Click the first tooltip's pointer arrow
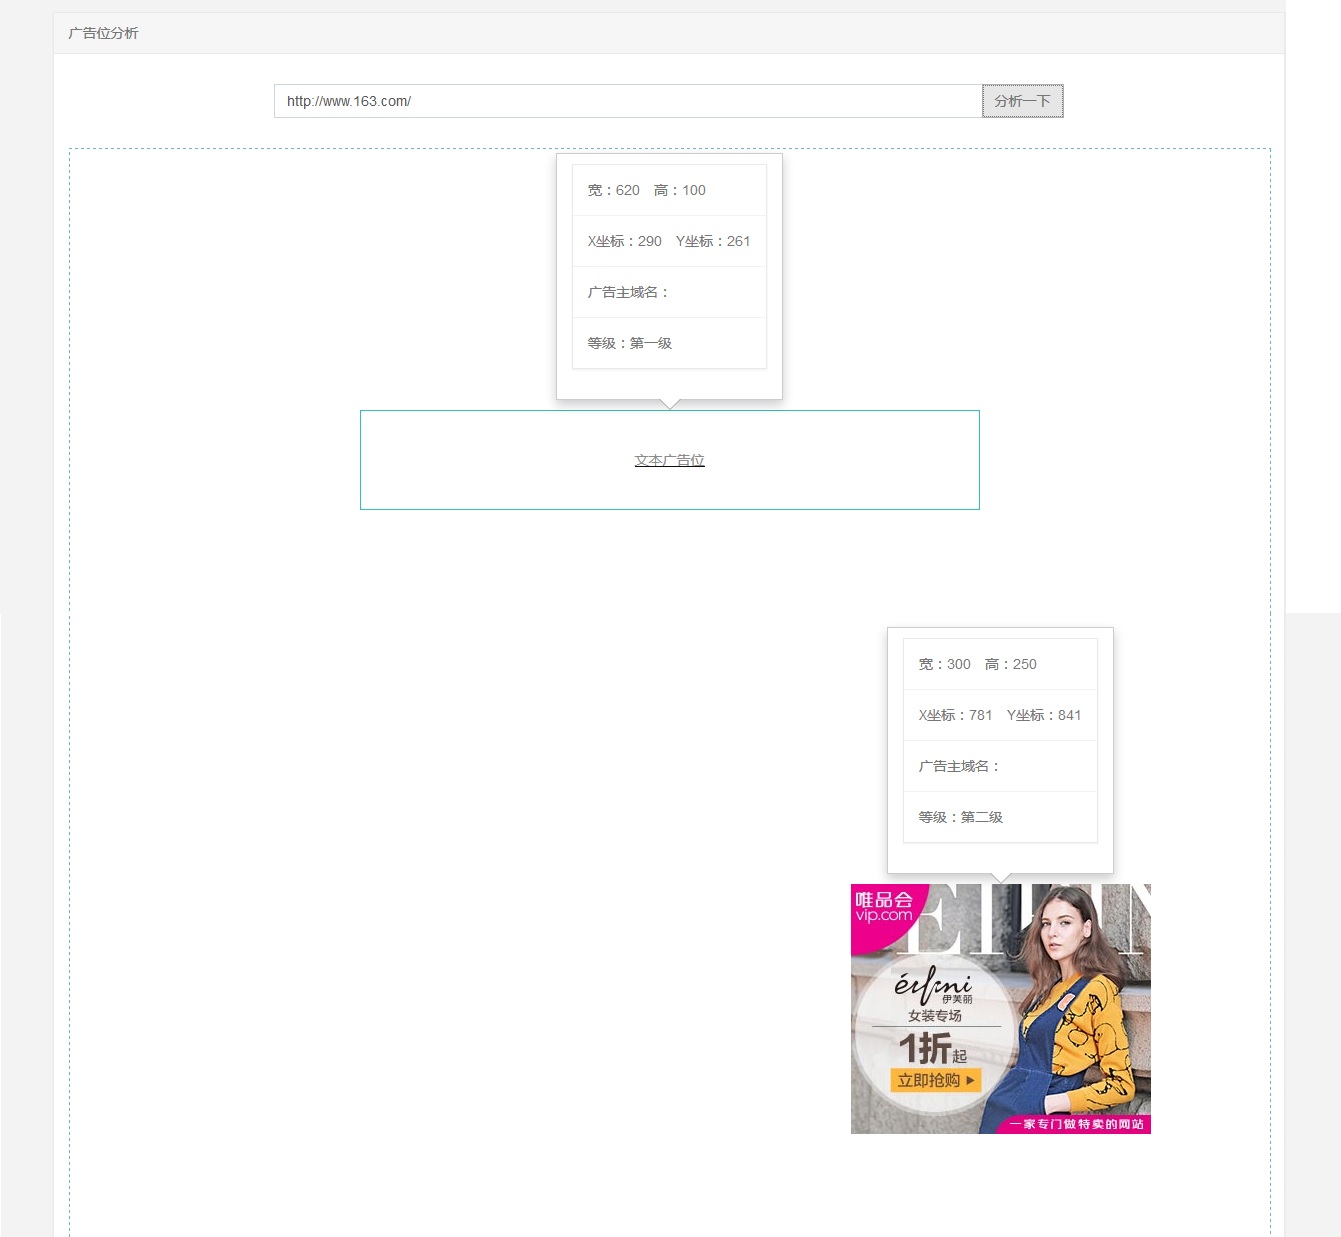Image resolution: width=1341 pixels, height=1237 pixels. (670, 404)
